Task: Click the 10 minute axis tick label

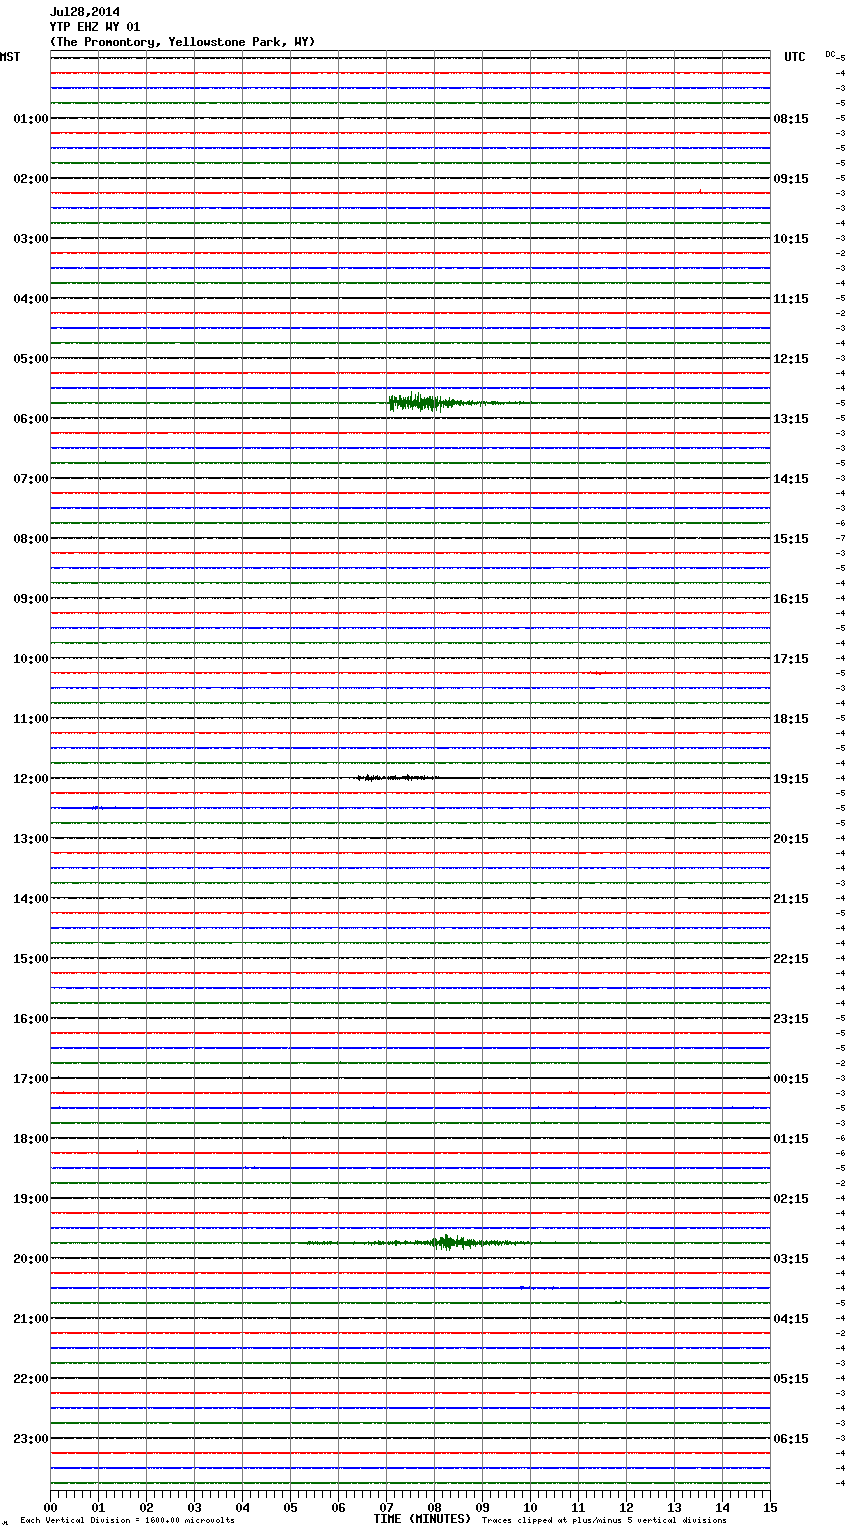Action: point(530,1507)
